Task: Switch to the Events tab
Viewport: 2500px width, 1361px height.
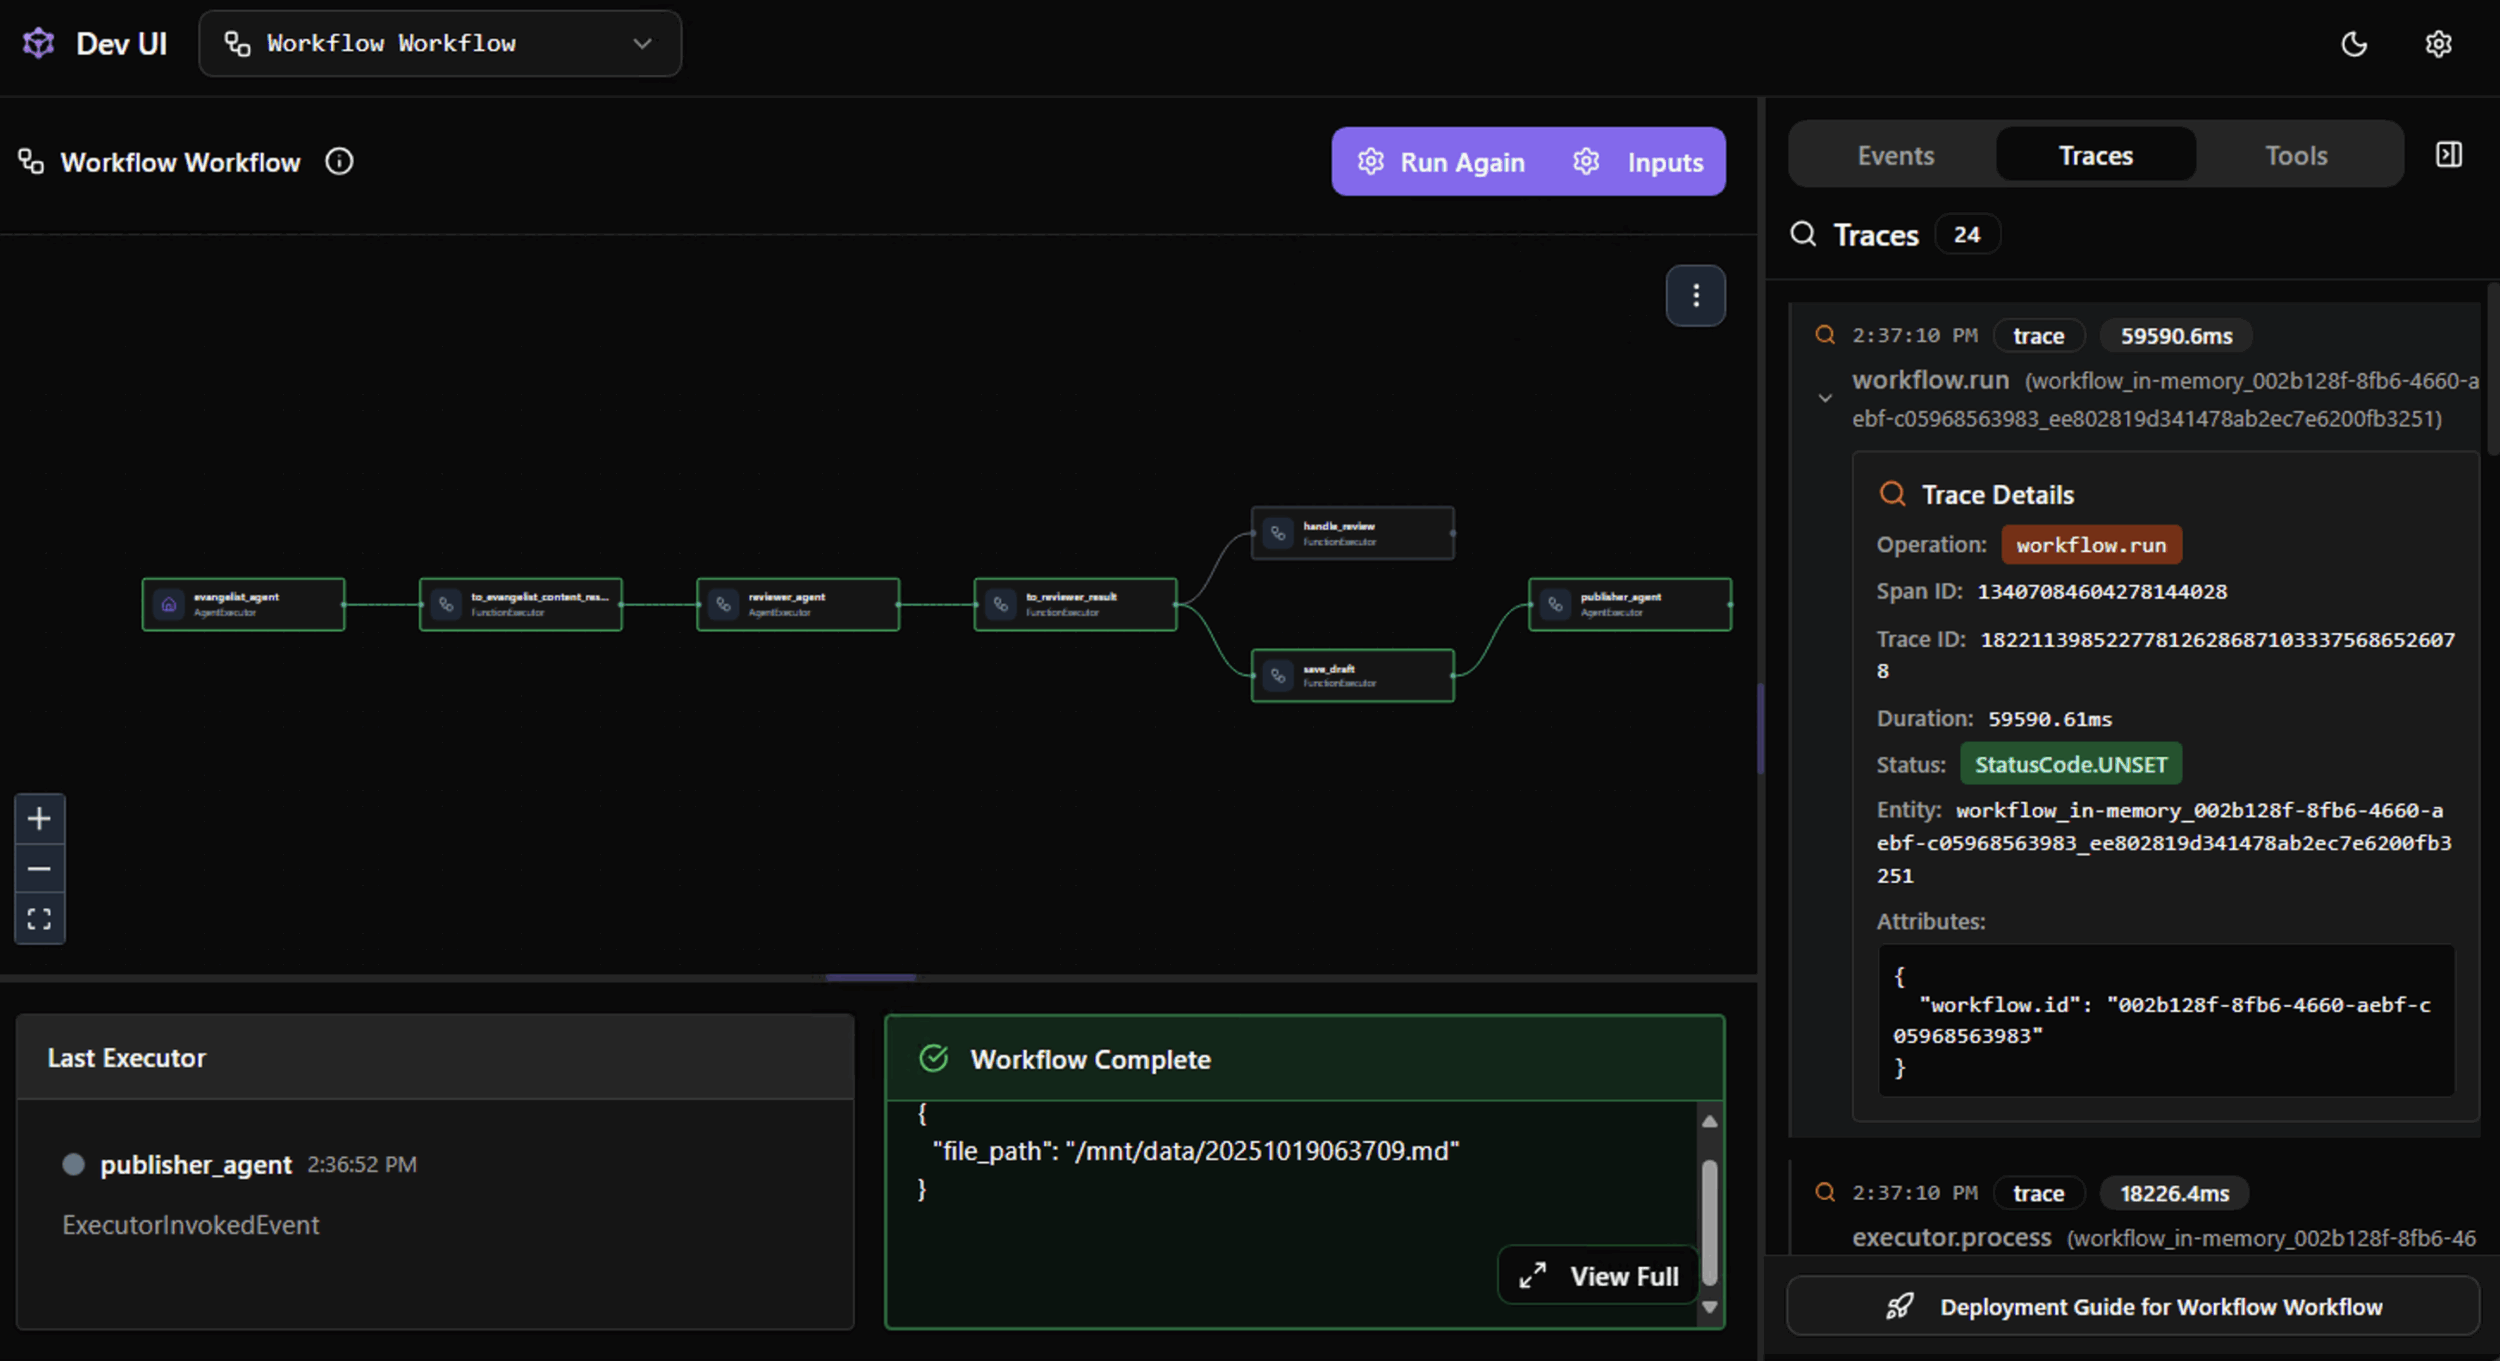Action: (x=1895, y=156)
